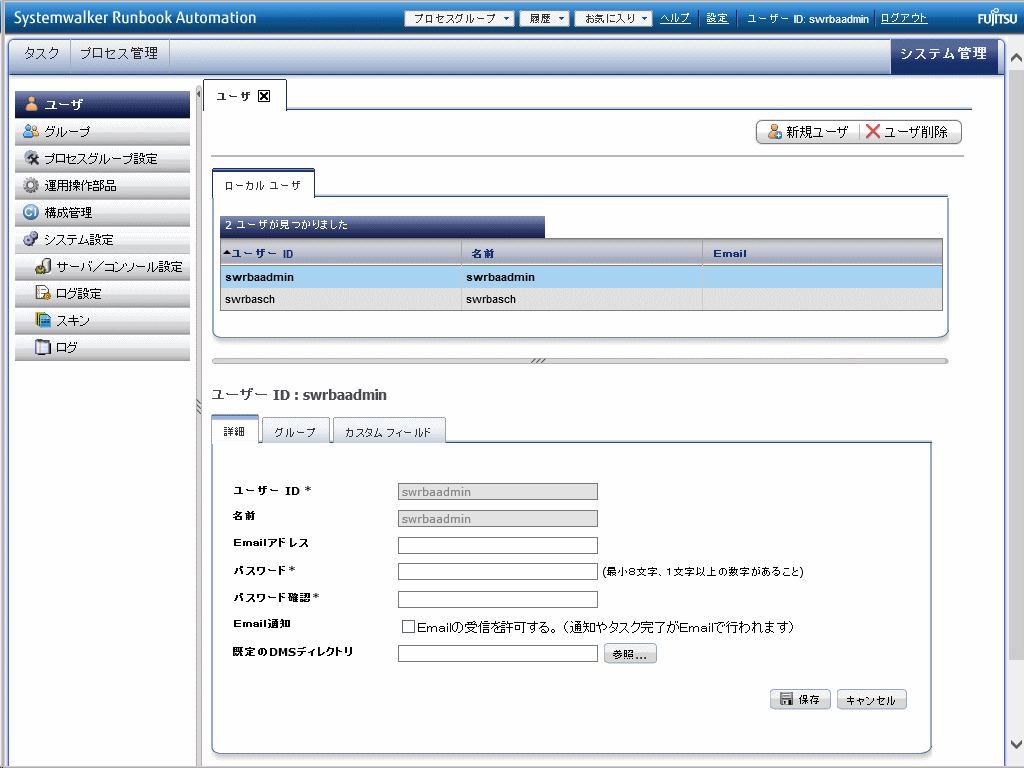Viewport: 1024px width, 768px height.
Task: Open プロセスグループ設定 in the sidebar
Action: 103,159
